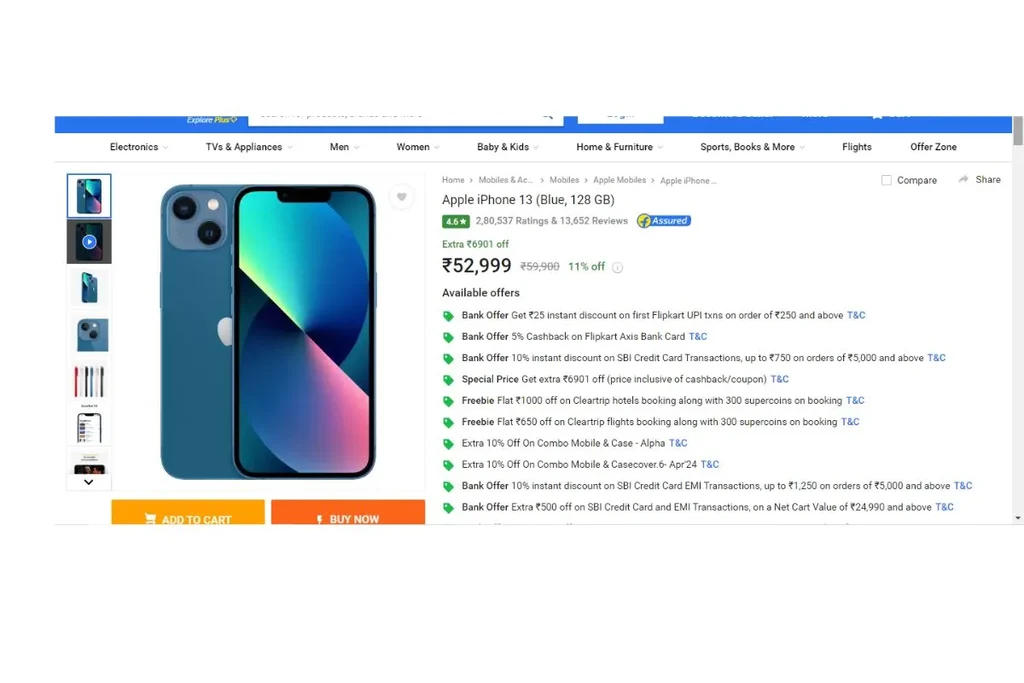Click the Flipkart Assured badge

(x=664, y=221)
